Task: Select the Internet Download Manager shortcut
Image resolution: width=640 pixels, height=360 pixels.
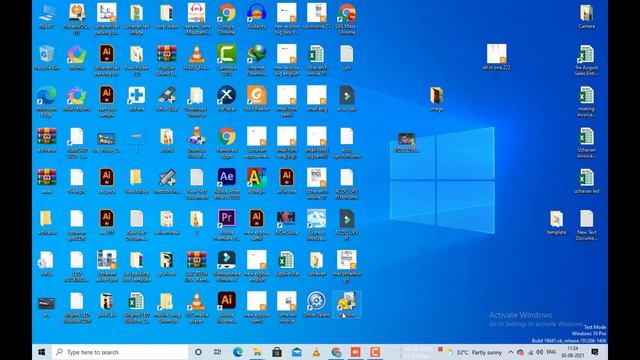Action: coord(256,60)
